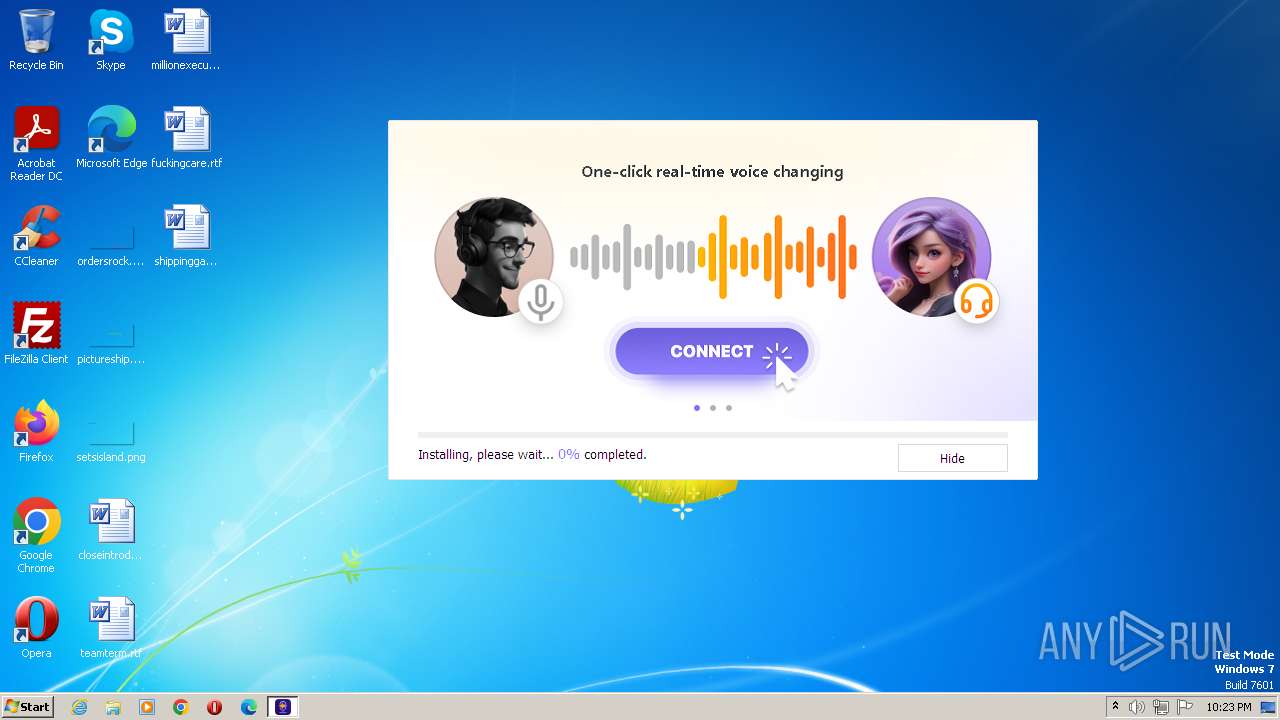Click the voice changer installer taskbar button
1280x720 pixels.
coord(283,707)
